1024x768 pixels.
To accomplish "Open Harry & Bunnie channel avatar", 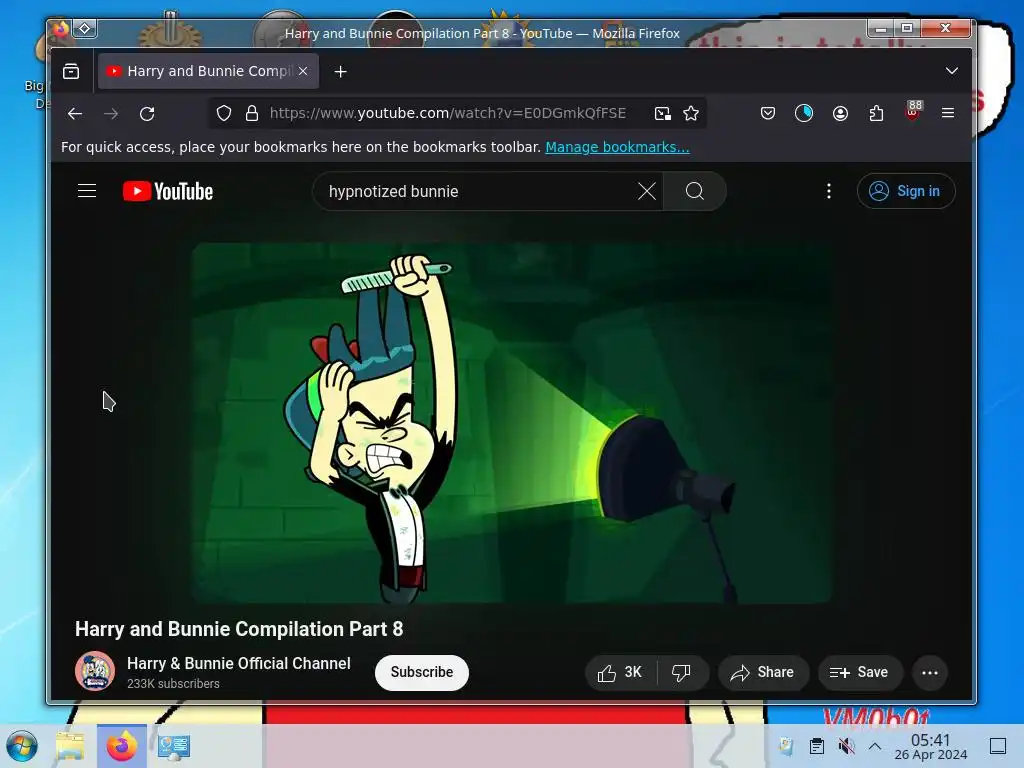I will coord(95,671).
